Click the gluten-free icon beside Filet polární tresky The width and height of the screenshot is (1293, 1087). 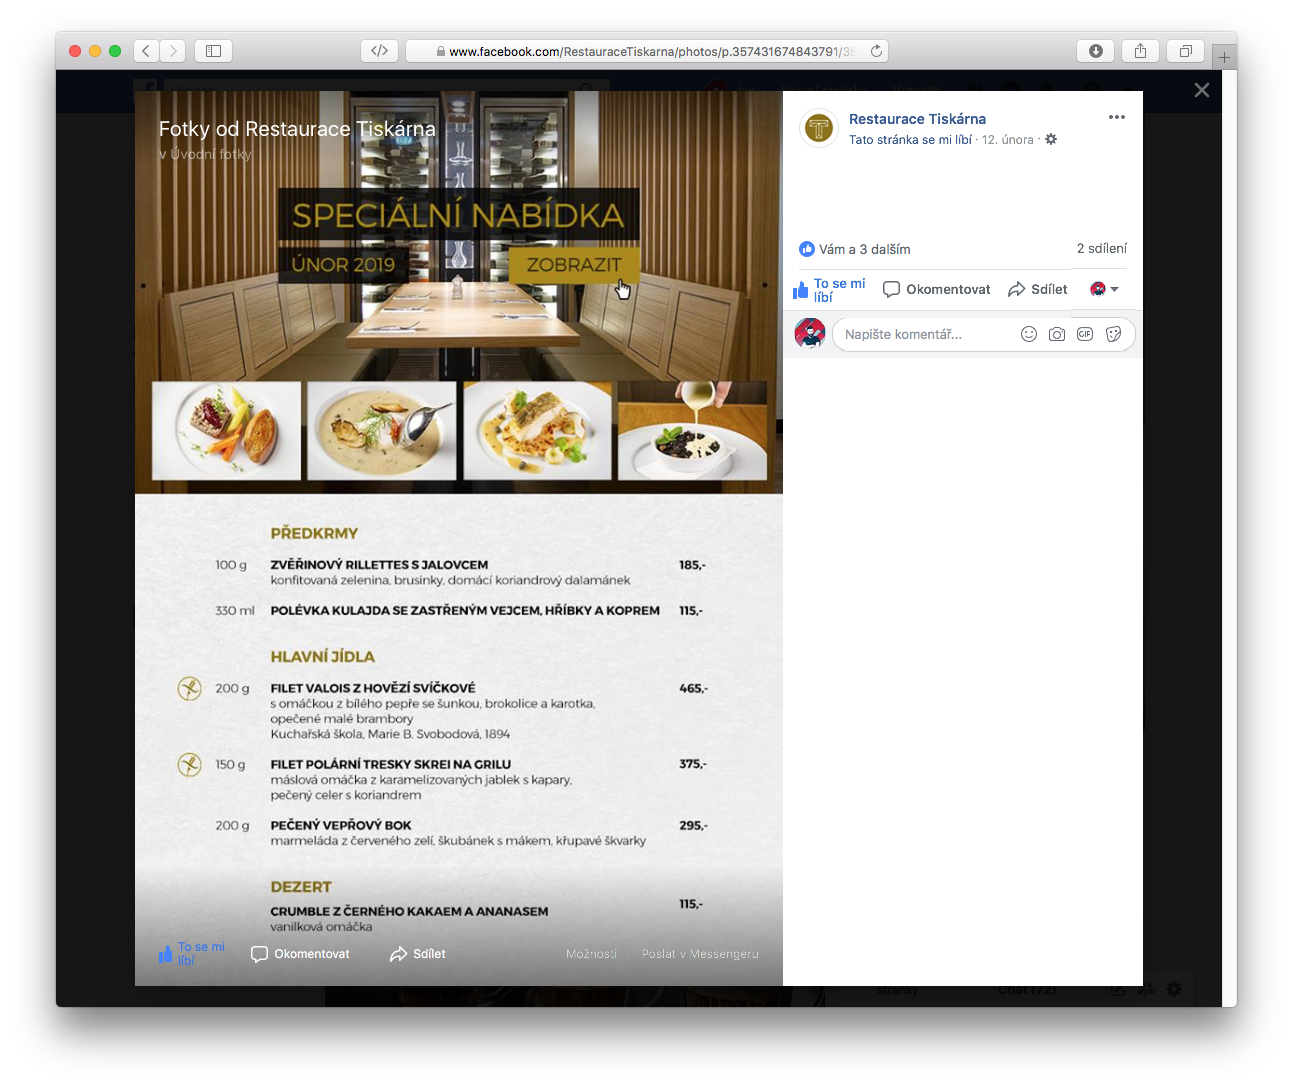[x=189, y=764]
